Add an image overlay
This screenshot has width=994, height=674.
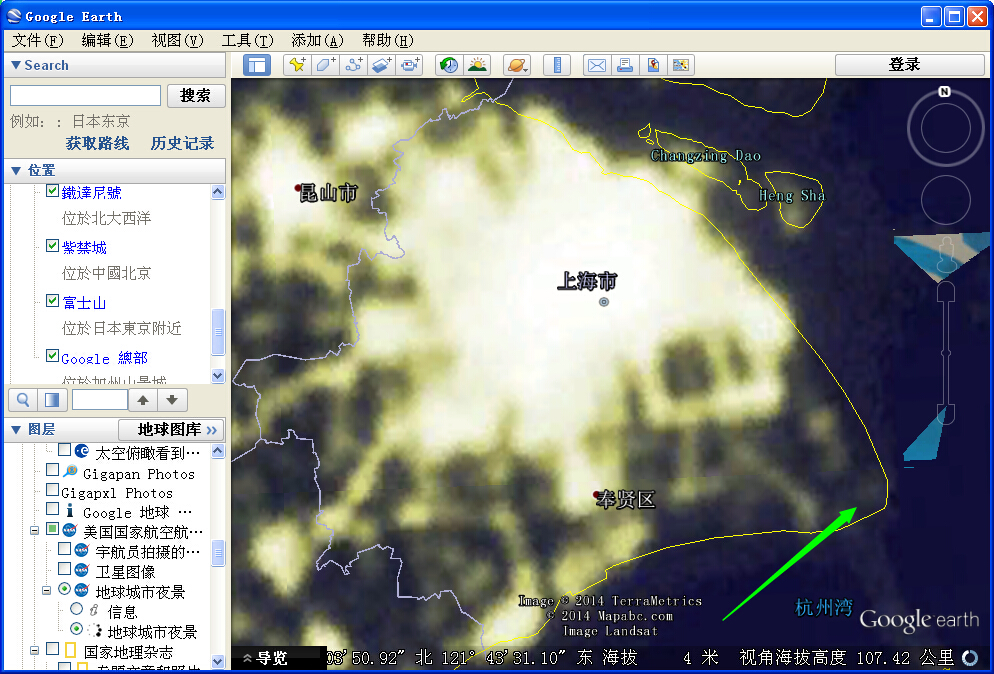pos(381,65)
